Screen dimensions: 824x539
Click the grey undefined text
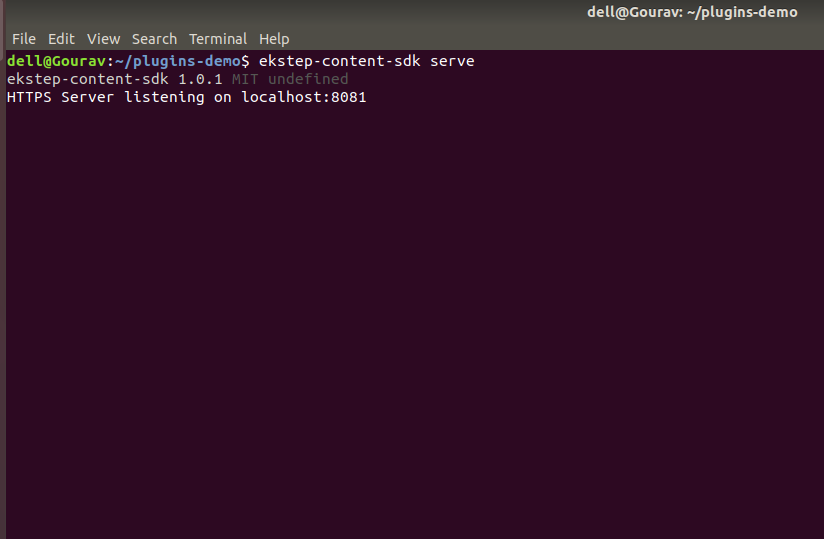(308, 79)
